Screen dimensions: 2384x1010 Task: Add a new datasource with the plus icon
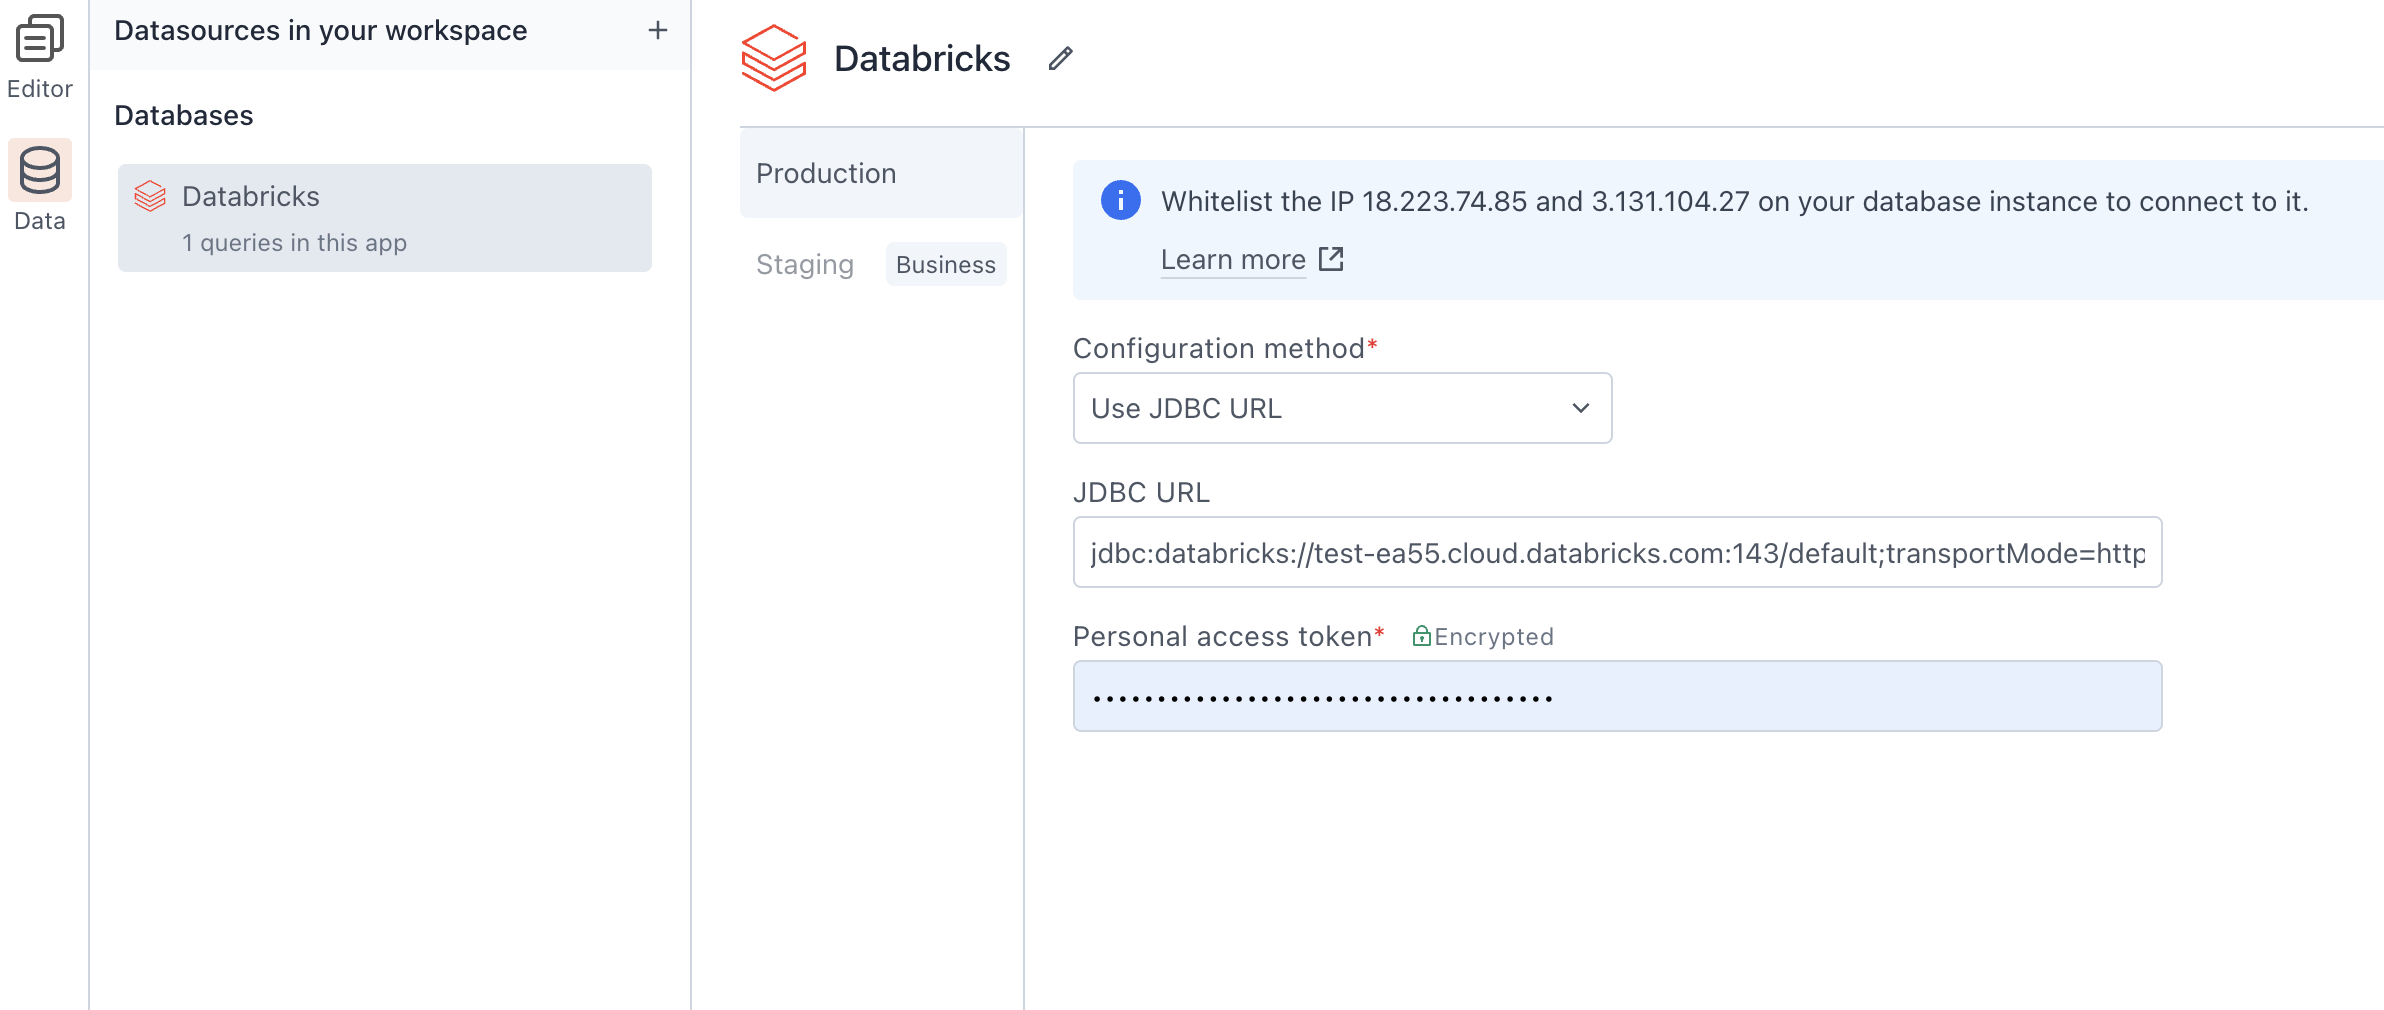click(657, 30)
